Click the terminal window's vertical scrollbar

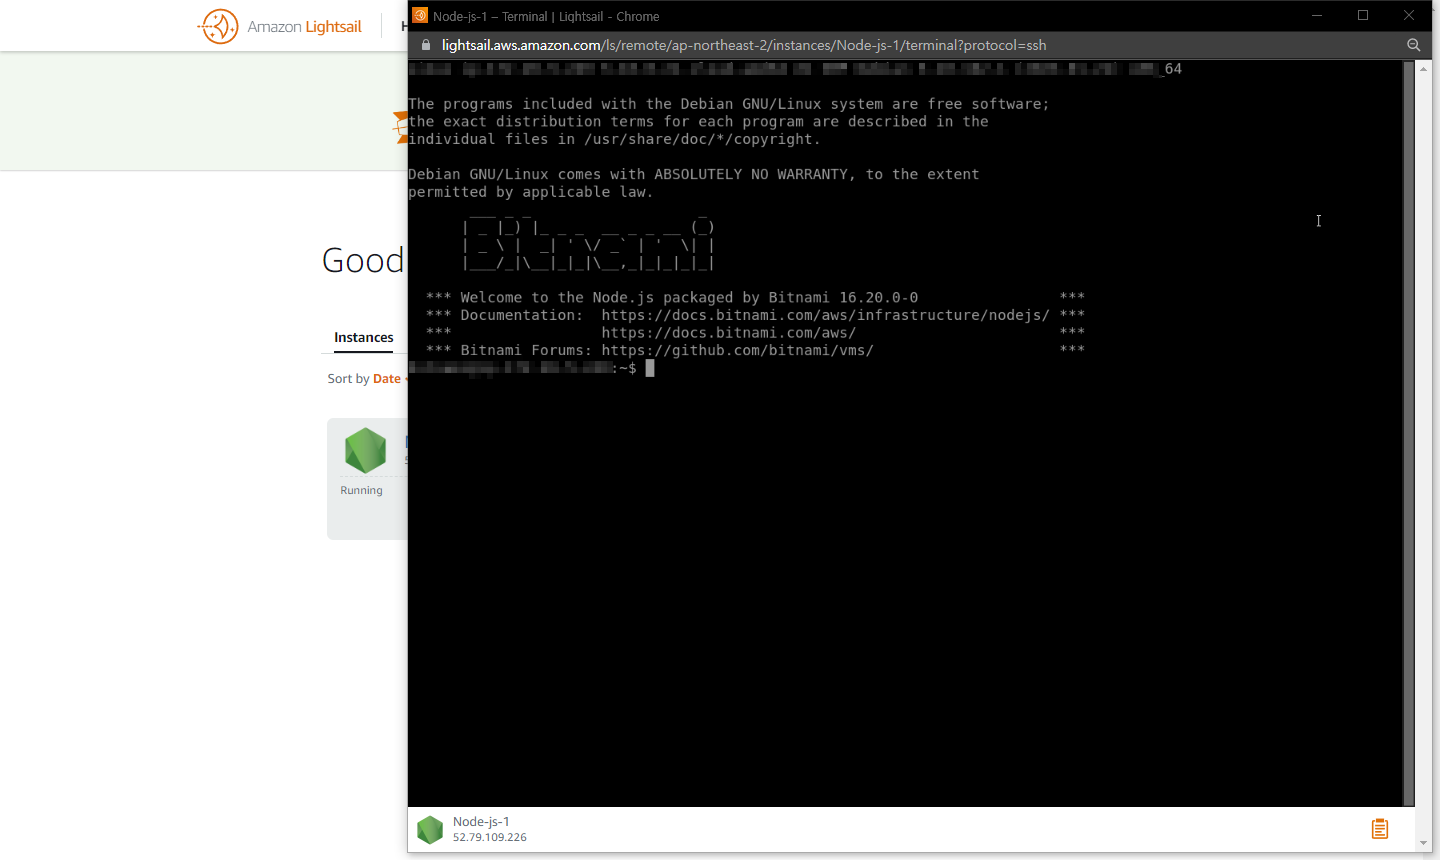(1409, 433)
